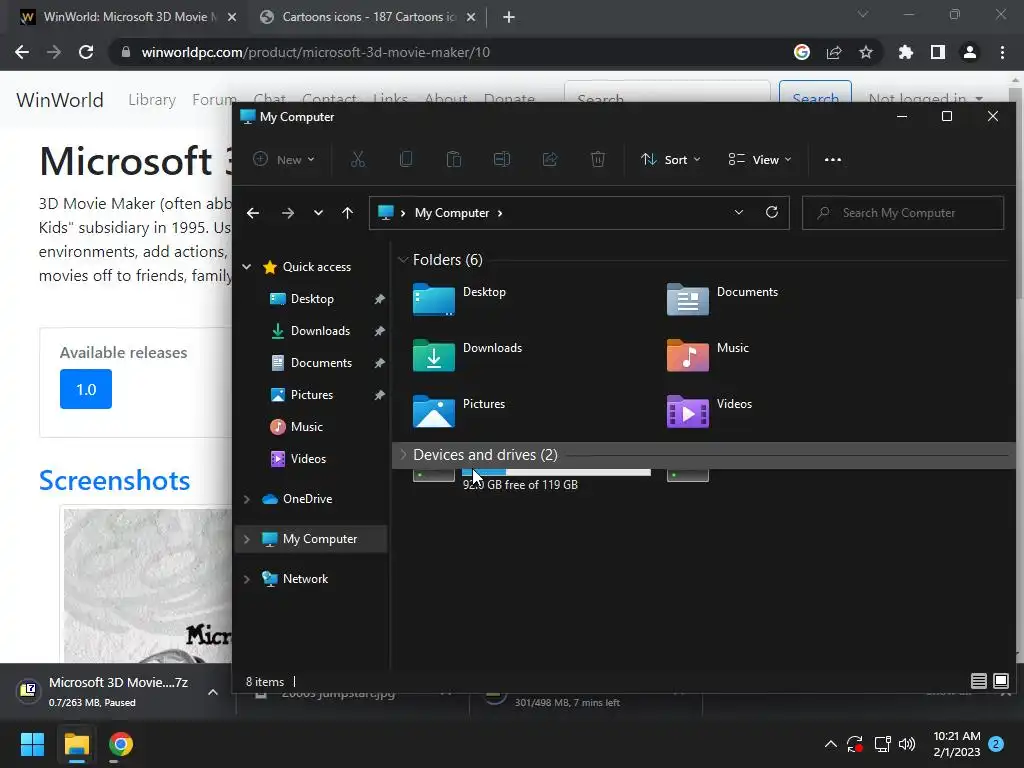
Task: Click the Search My Computer field
Action: [903, 213]
